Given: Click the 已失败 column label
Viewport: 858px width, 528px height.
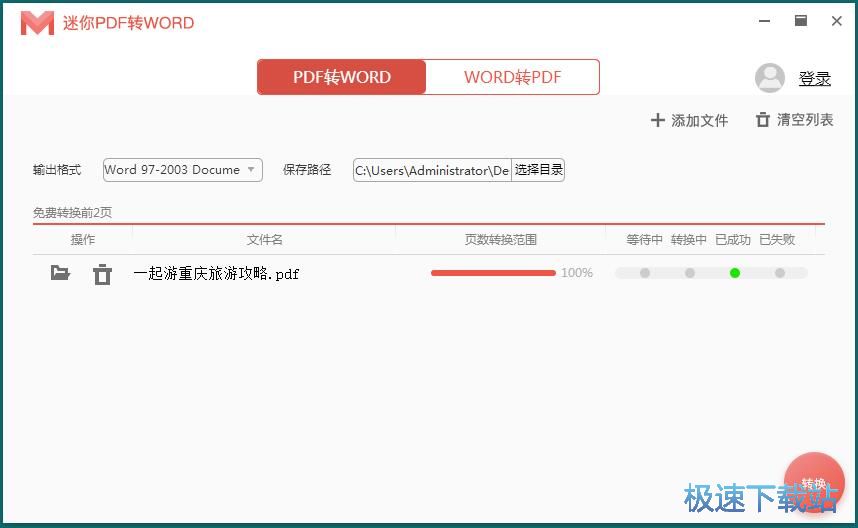Looking at the screenshot, I should (x=777, y=240).
